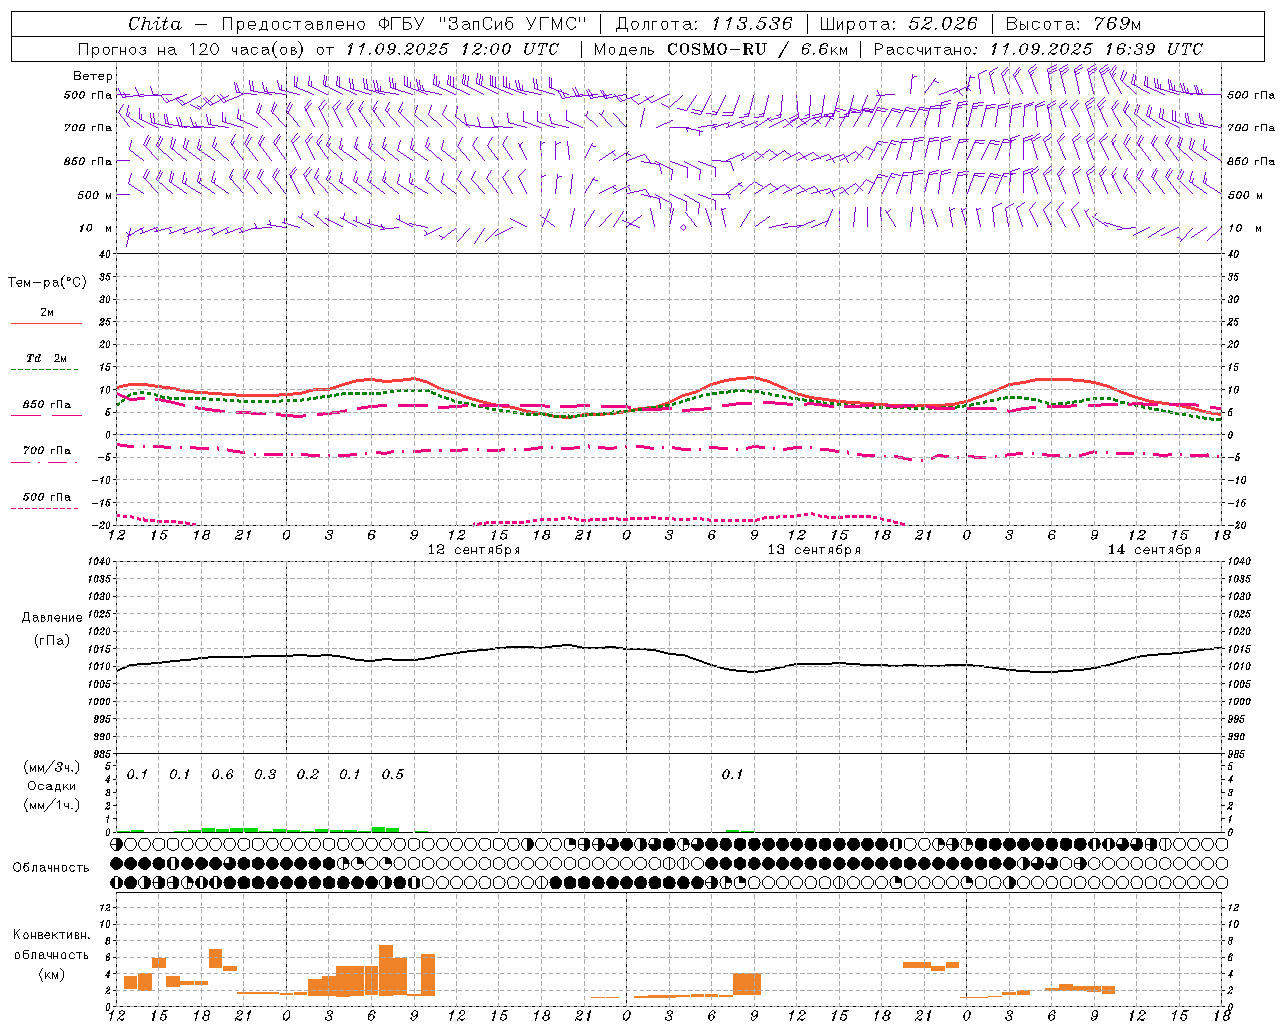Click the "Широта: 52.026" header field
This screenshot has width=1280, height=1024.
[x=898, y=24]
